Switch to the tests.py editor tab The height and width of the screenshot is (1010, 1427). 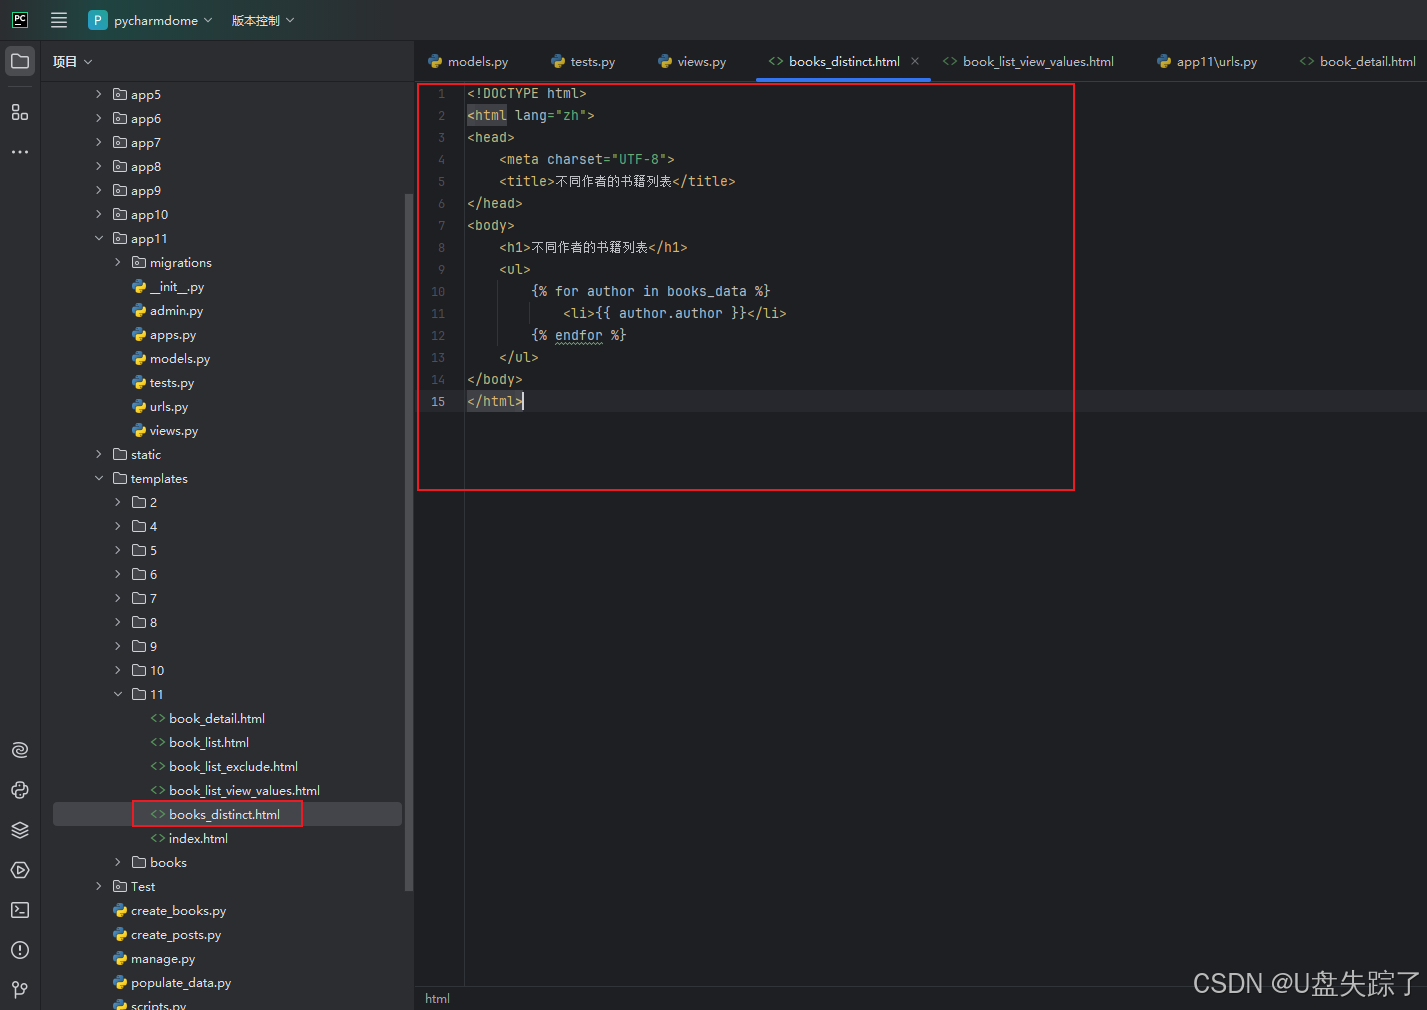583,61
